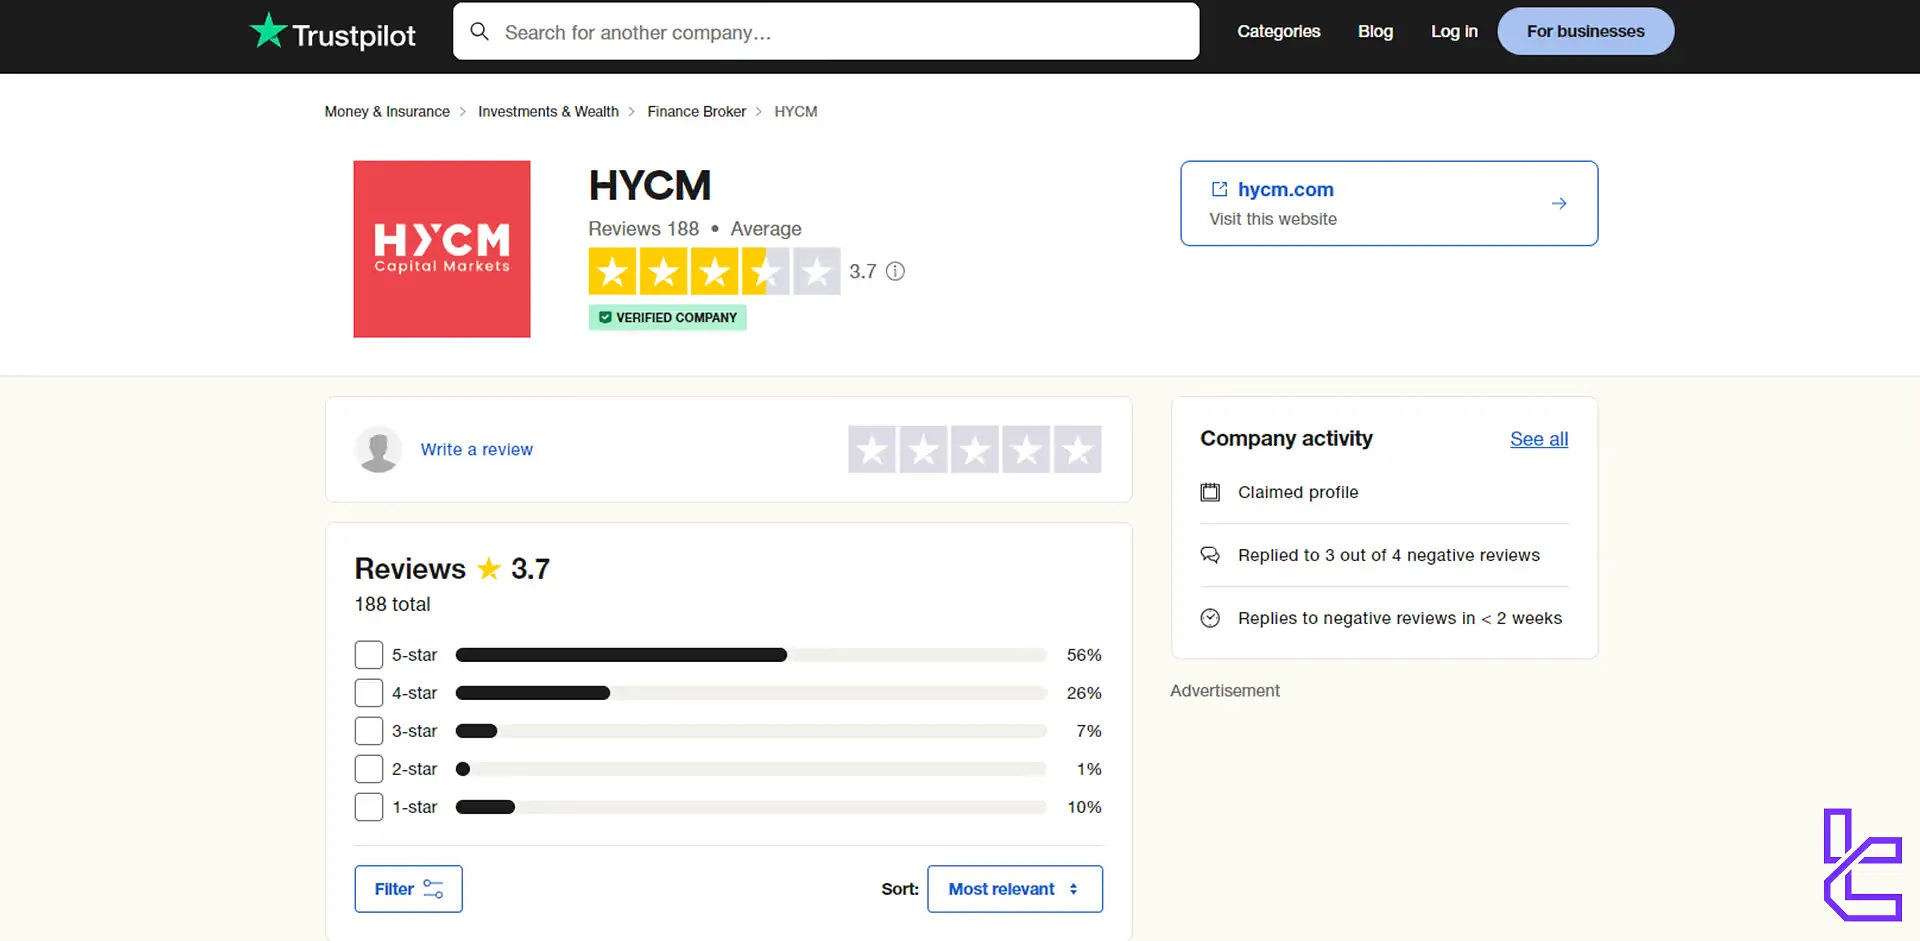This screenshot has width=1920, height=941.
Task: Click the Filter button
Action: click(x=408, y=889)
